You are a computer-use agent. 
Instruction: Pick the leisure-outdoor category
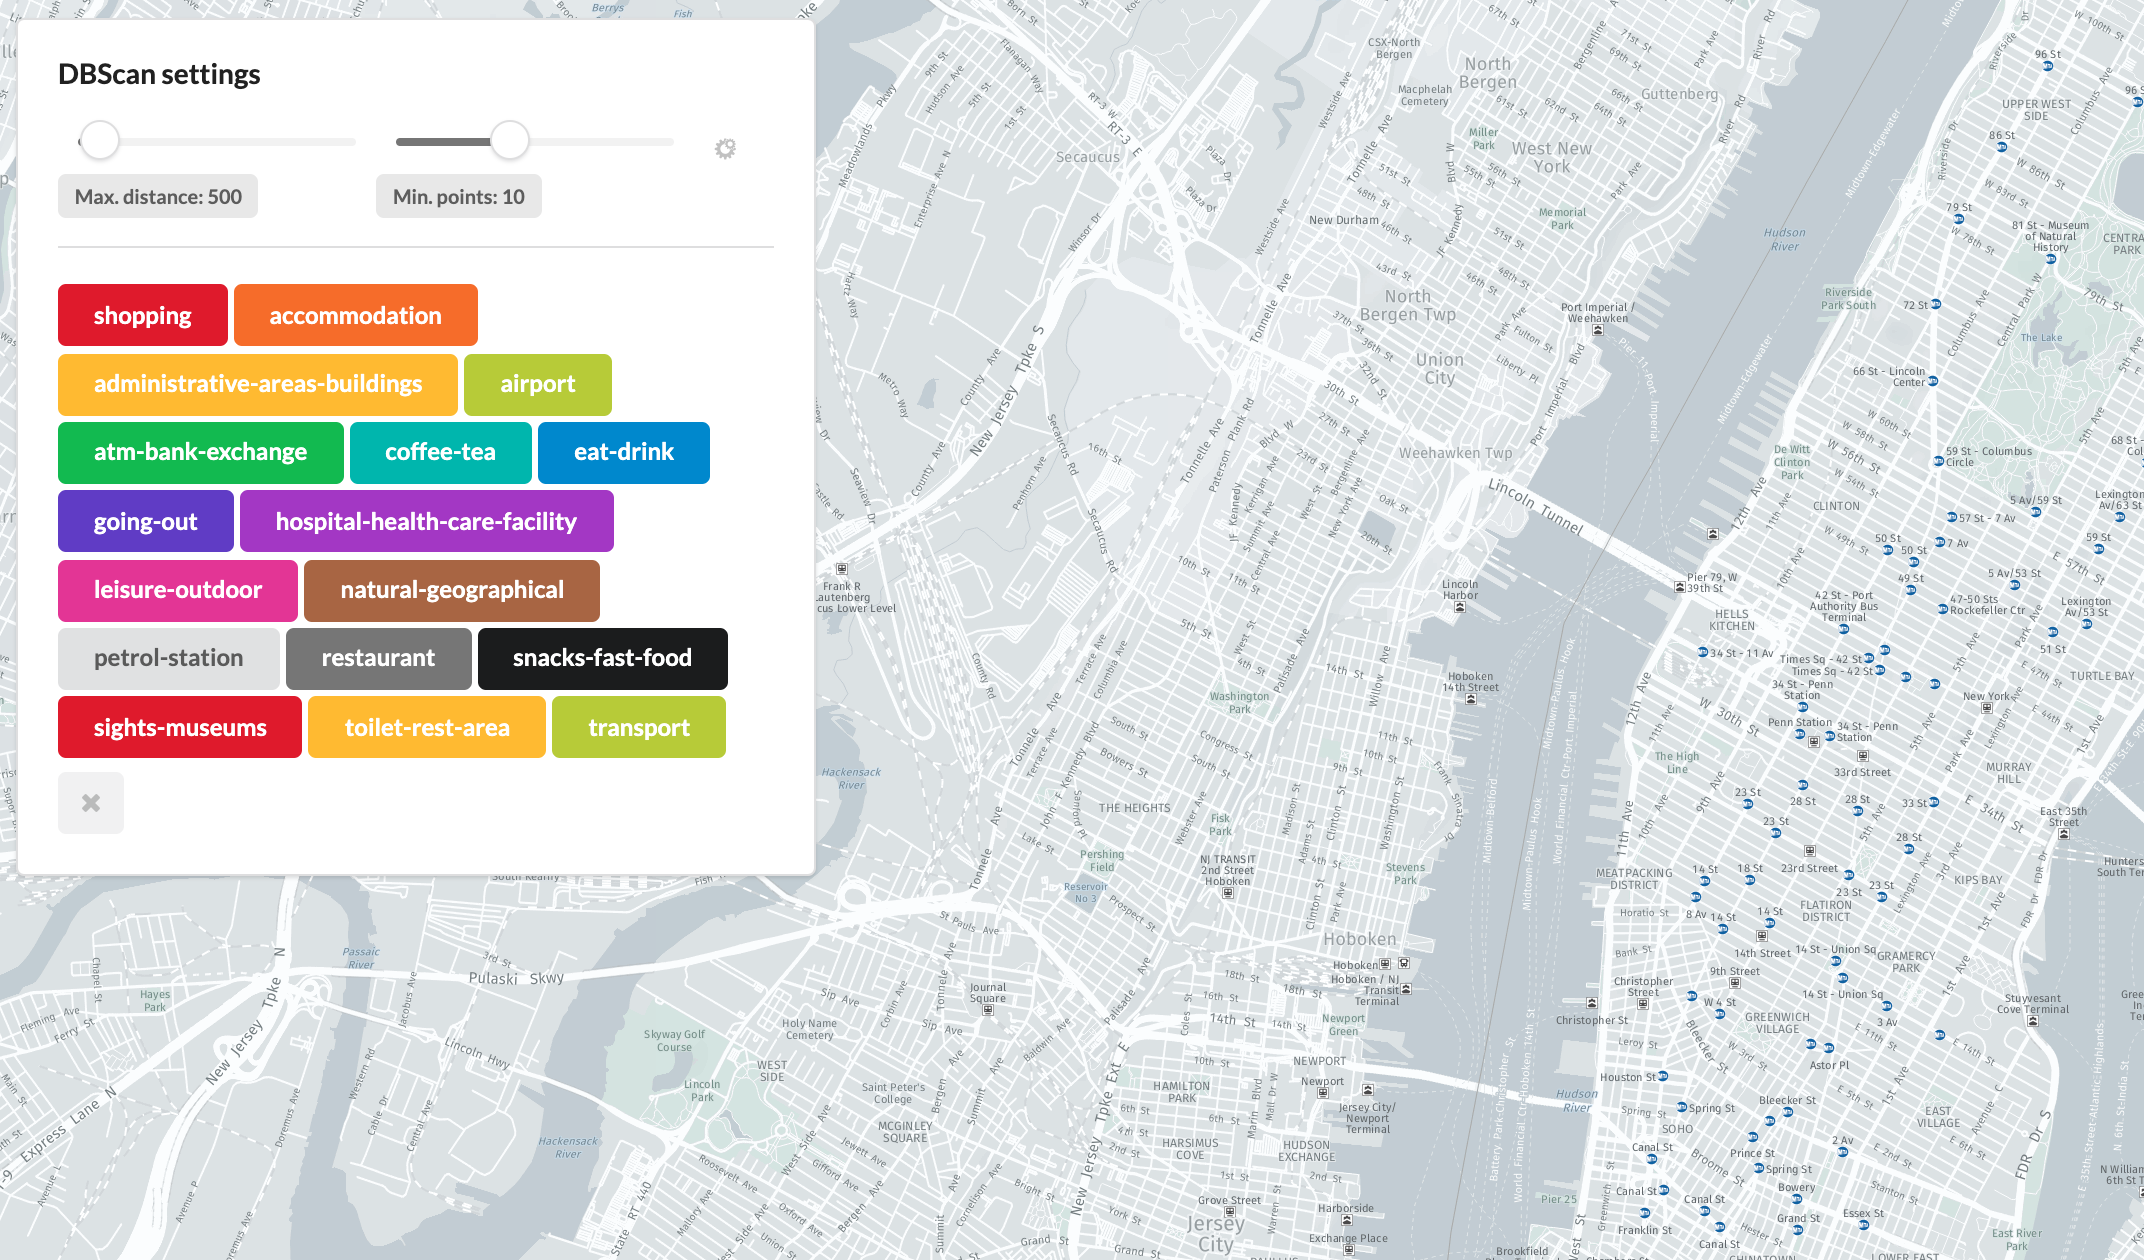pyautogui.click(x=178, y=590)
